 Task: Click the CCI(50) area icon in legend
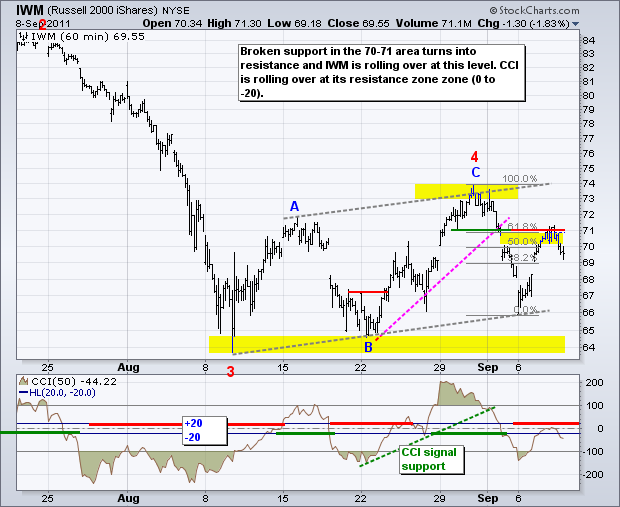coord(24,381)
